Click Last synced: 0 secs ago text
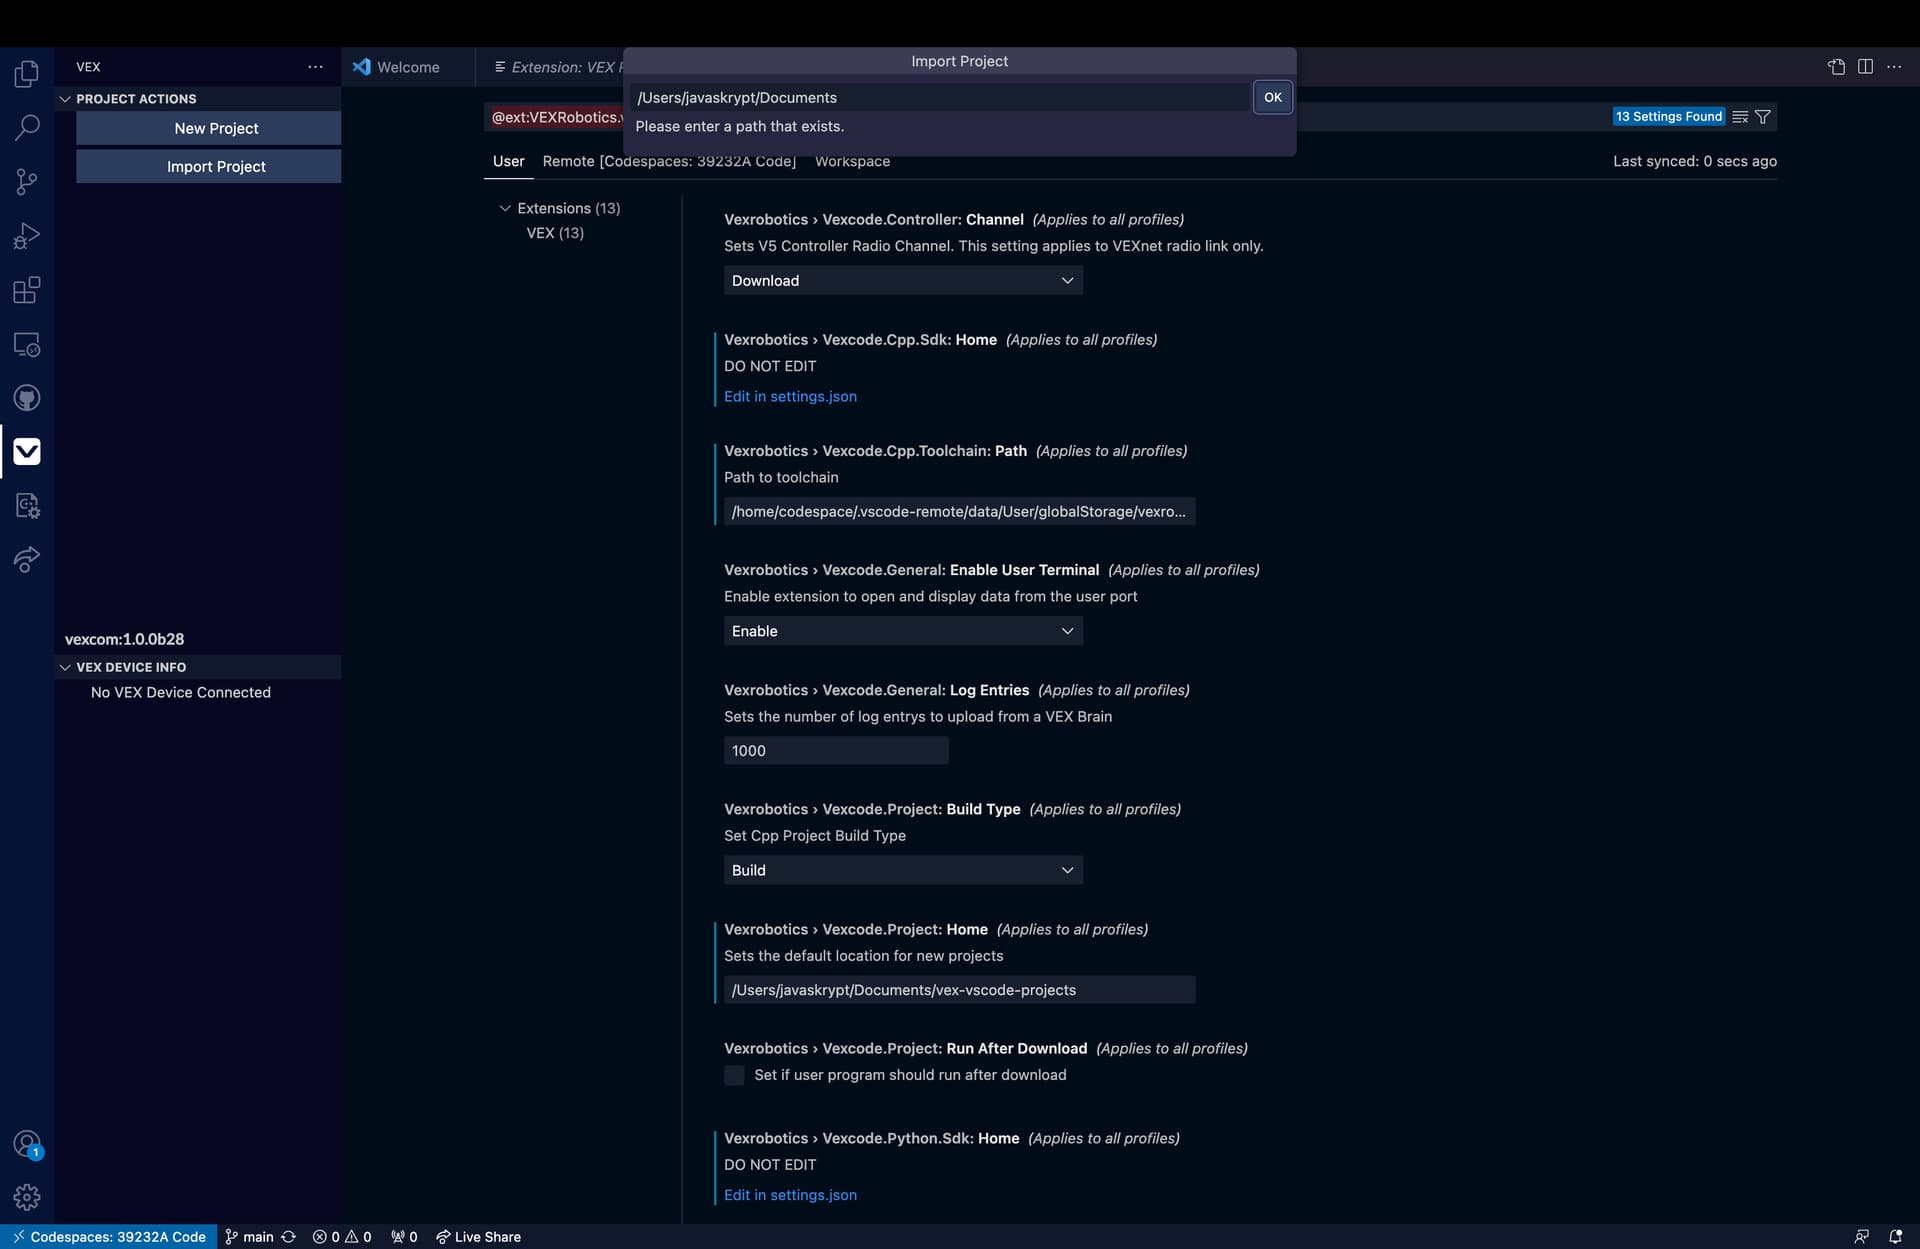The height and width of the screenshot is (1249, 1920). click(x=1695, y=161)
